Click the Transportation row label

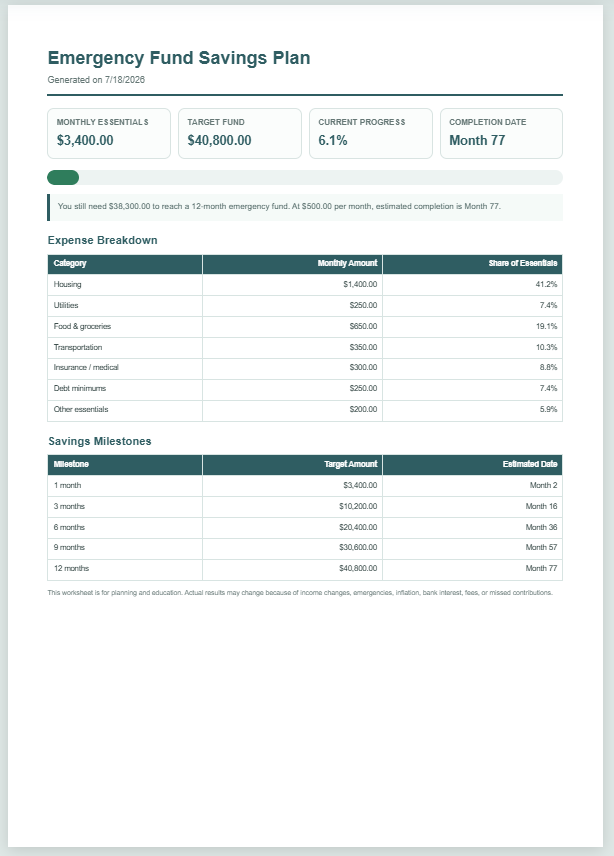pos(78,347)
